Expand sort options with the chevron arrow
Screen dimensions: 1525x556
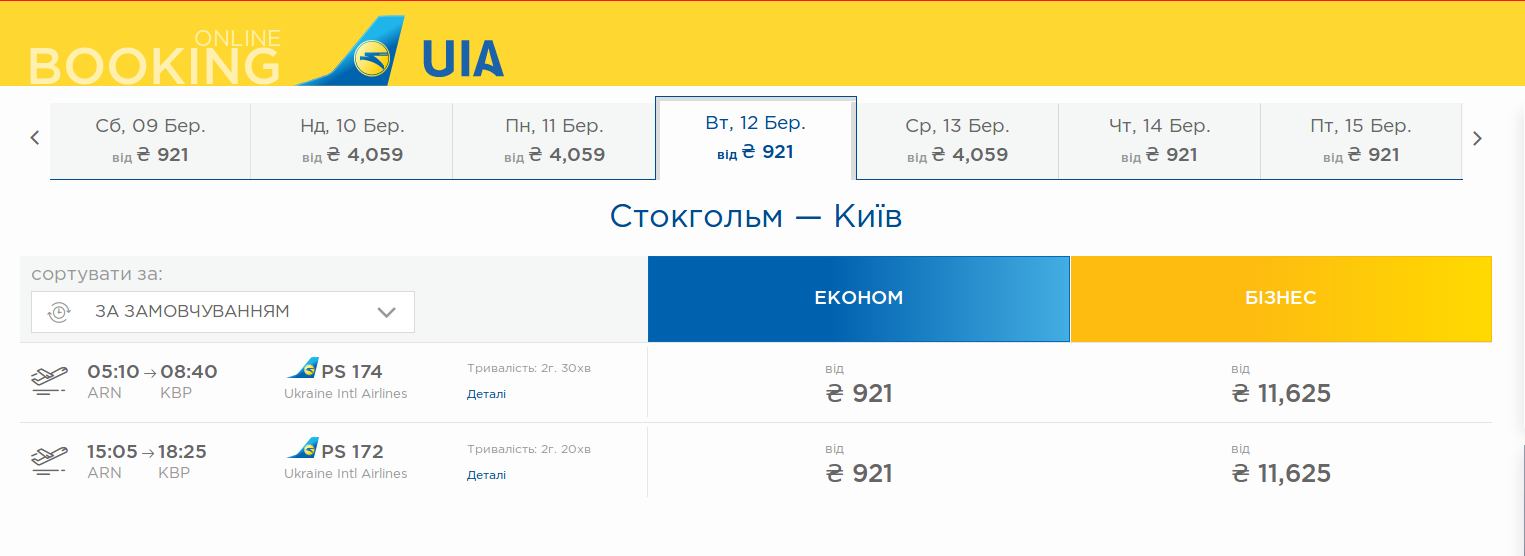pyautogui.click(x=387, y=312)
